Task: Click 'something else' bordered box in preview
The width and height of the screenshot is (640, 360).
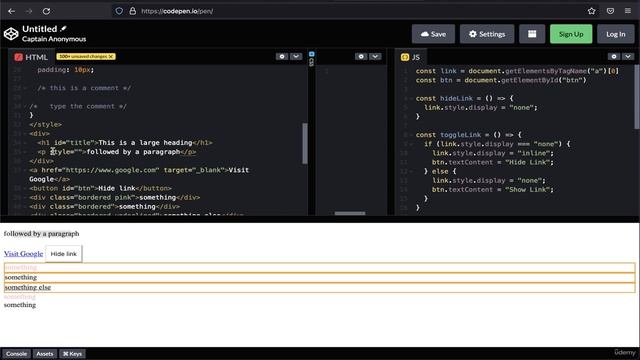Action: (x=320, y=287)
